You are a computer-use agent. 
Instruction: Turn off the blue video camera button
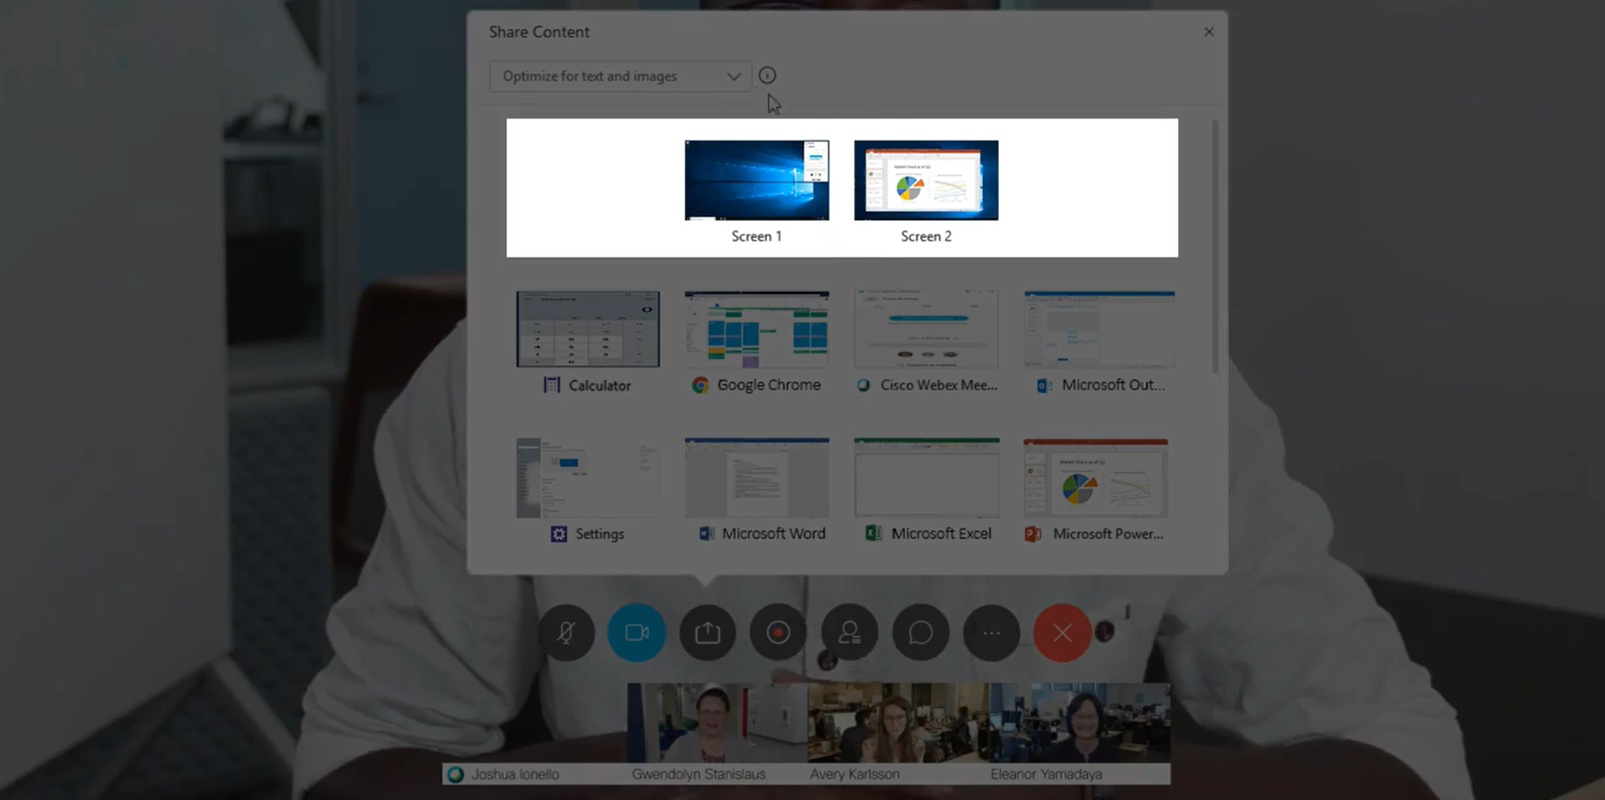click(637, 633)
